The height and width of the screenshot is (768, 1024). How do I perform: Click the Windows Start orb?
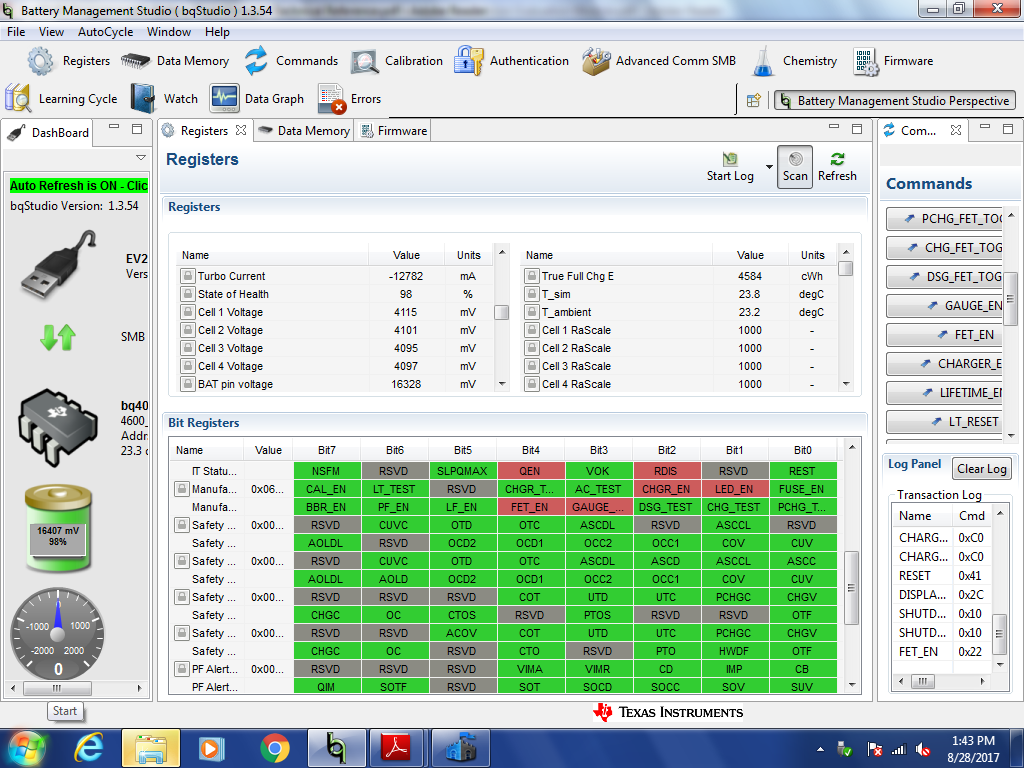pyautogui.click(x=26, y=748)
